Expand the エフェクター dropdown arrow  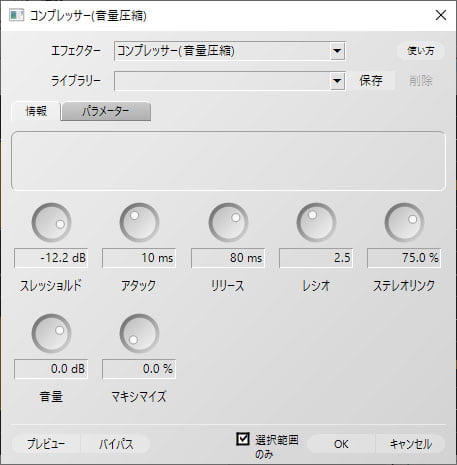point(337,51)
